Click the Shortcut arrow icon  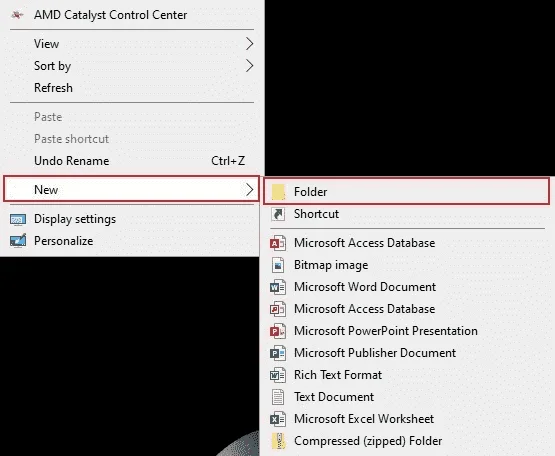tap(278, 214)
